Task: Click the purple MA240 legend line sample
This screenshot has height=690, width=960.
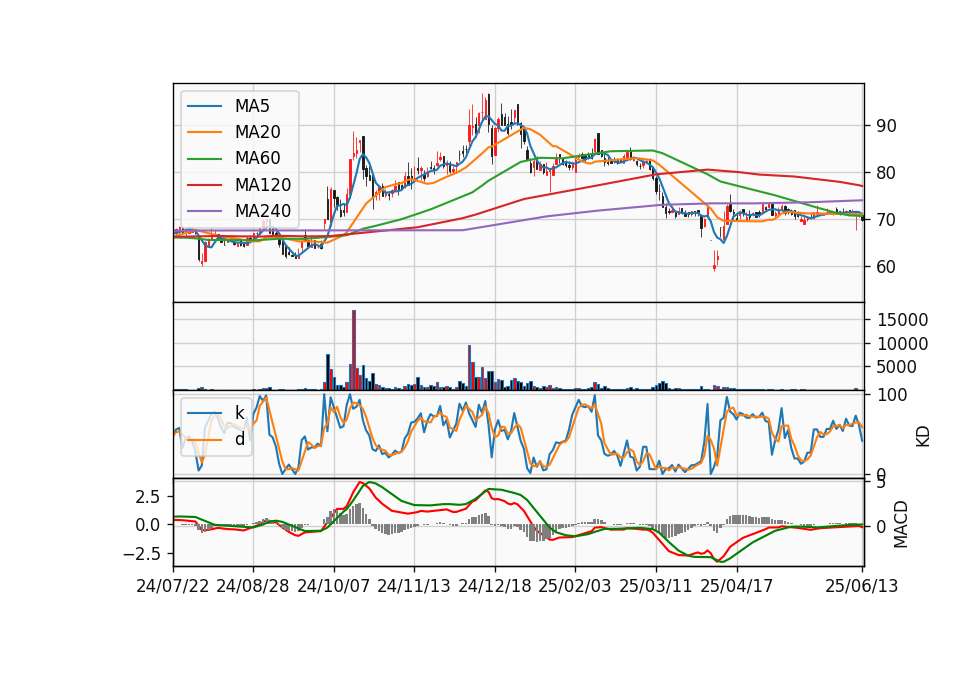Action: point(204,211)
